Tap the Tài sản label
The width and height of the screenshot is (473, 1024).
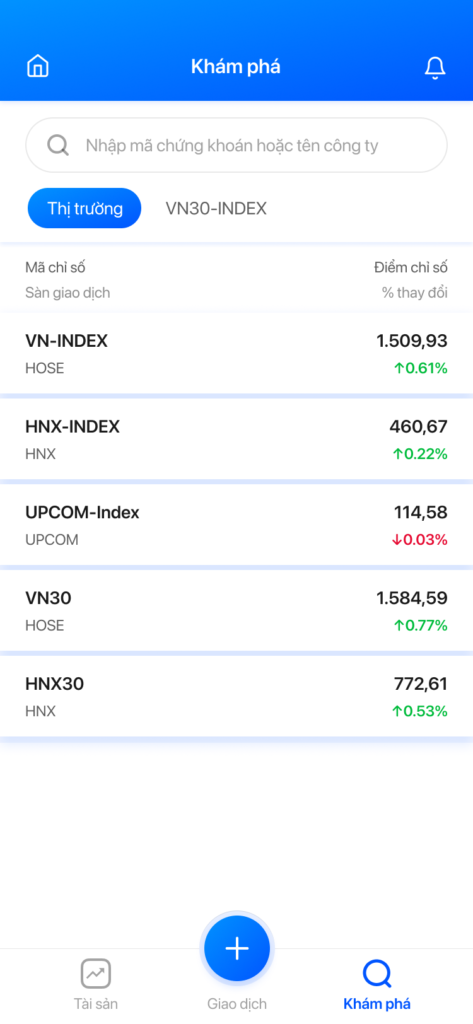96,1004
